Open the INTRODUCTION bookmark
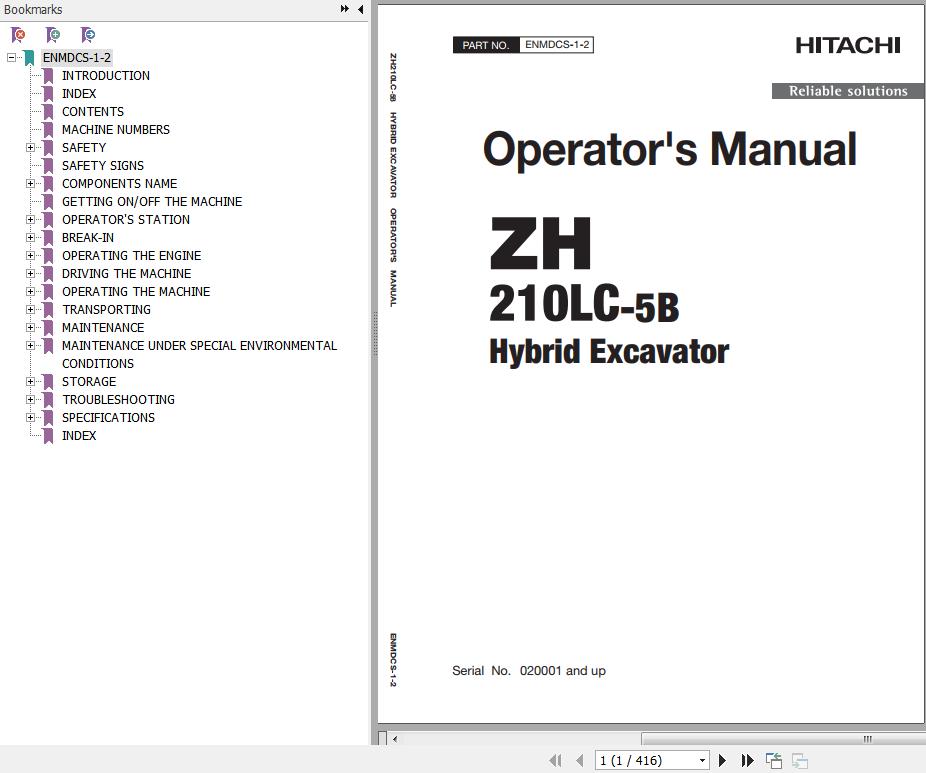Screen dimensions: 926x773 click(106, 76)
